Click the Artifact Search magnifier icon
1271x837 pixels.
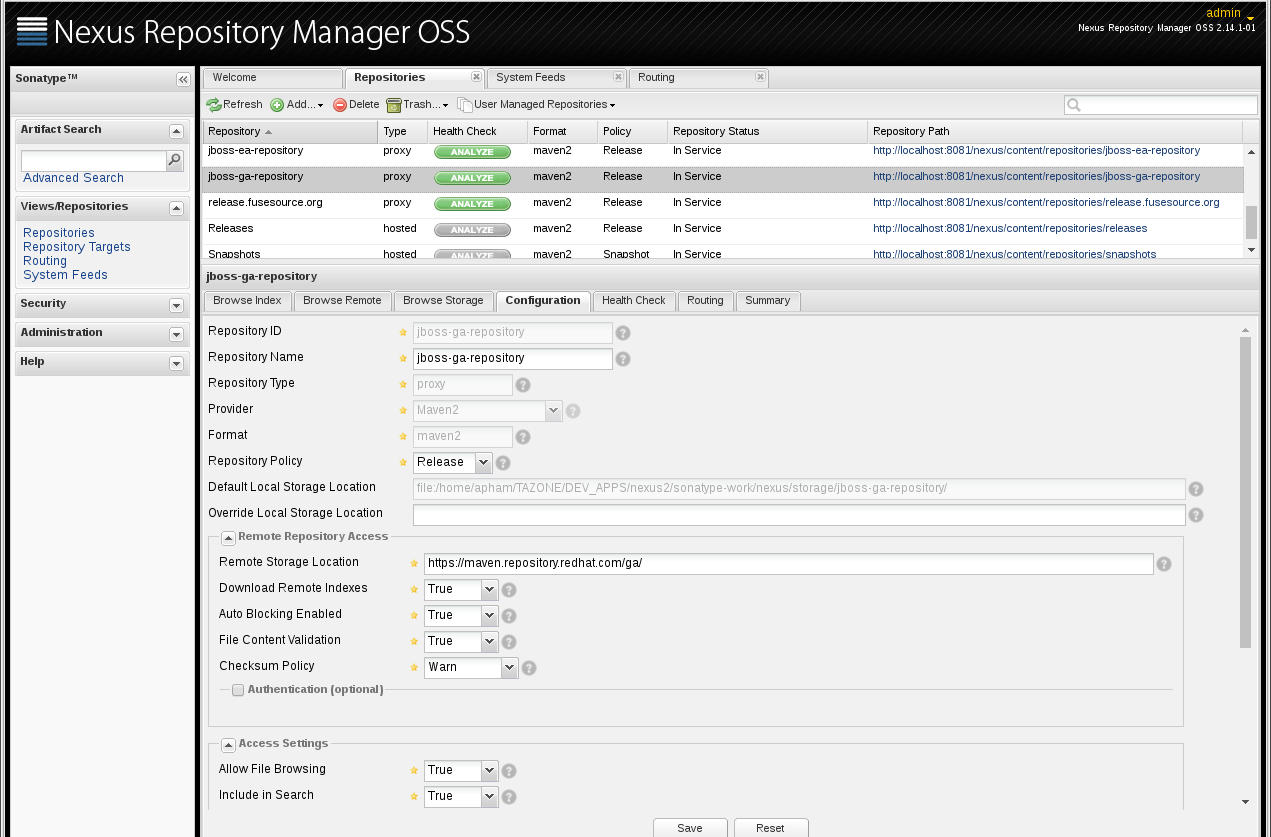(x=175, y=160)
